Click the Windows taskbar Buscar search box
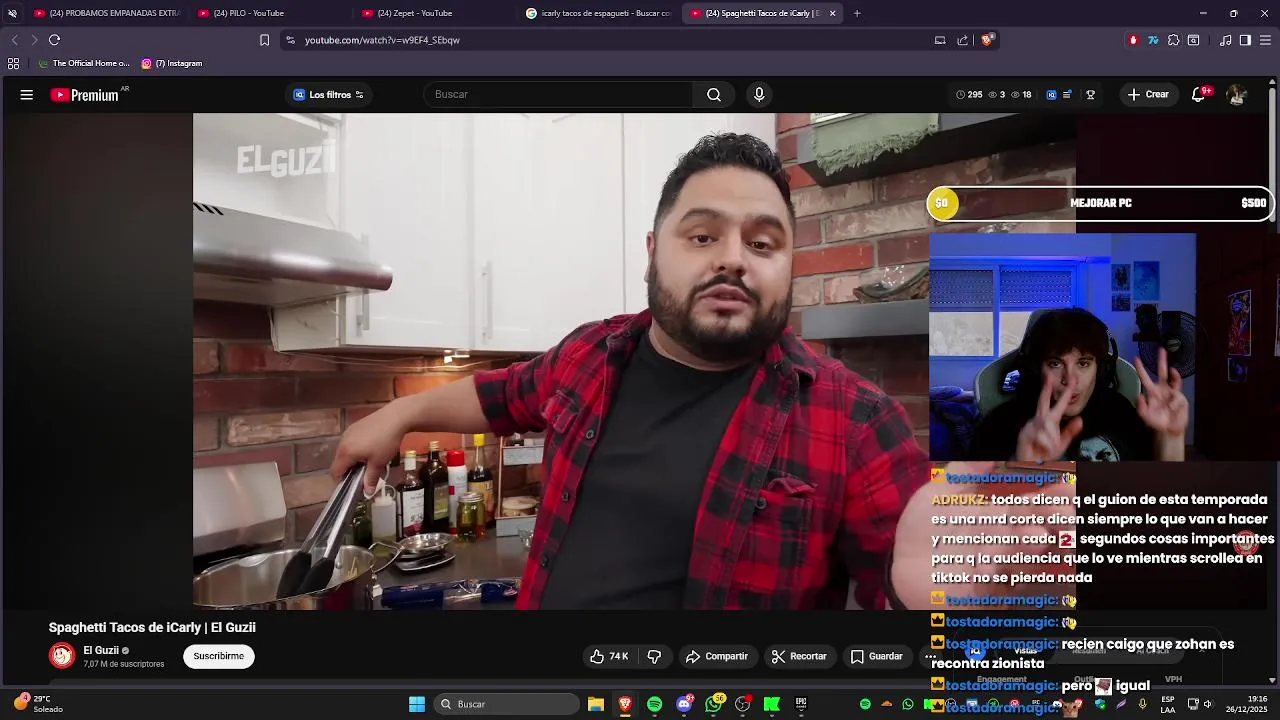This screenshot has width=1280, height=720. [507, 704]
